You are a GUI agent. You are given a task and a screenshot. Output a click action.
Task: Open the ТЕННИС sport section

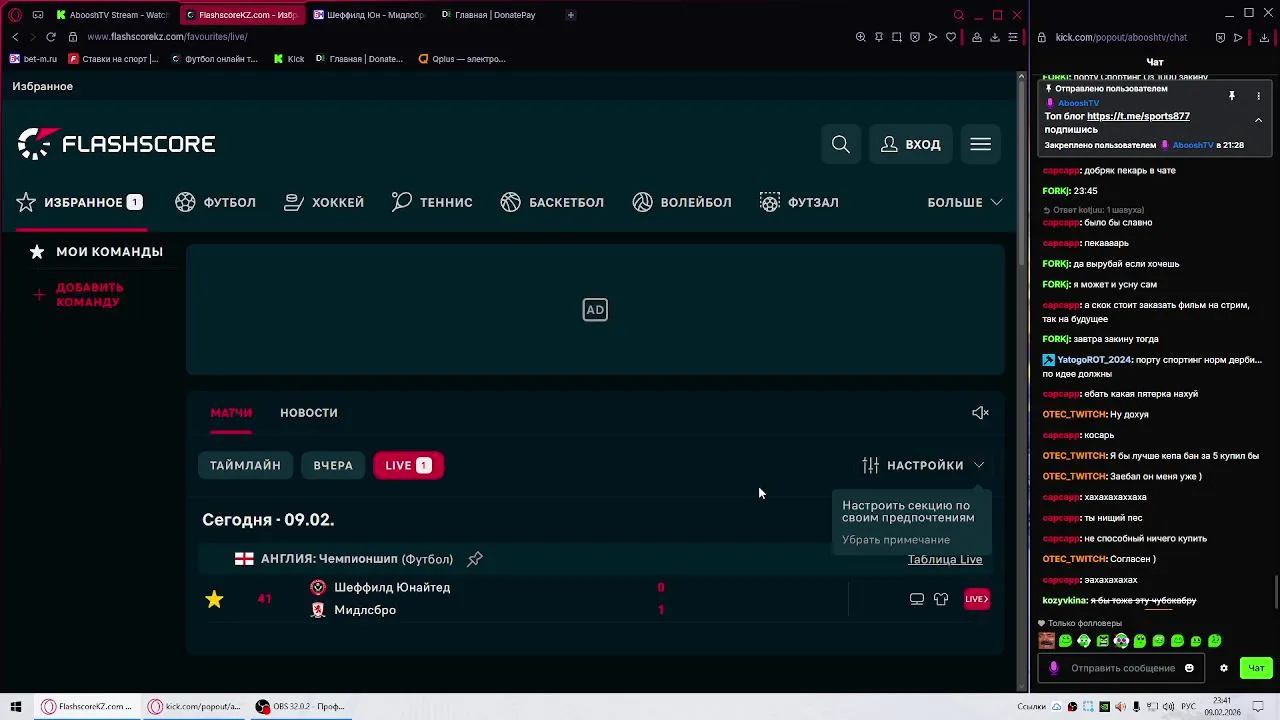(432, 202)
